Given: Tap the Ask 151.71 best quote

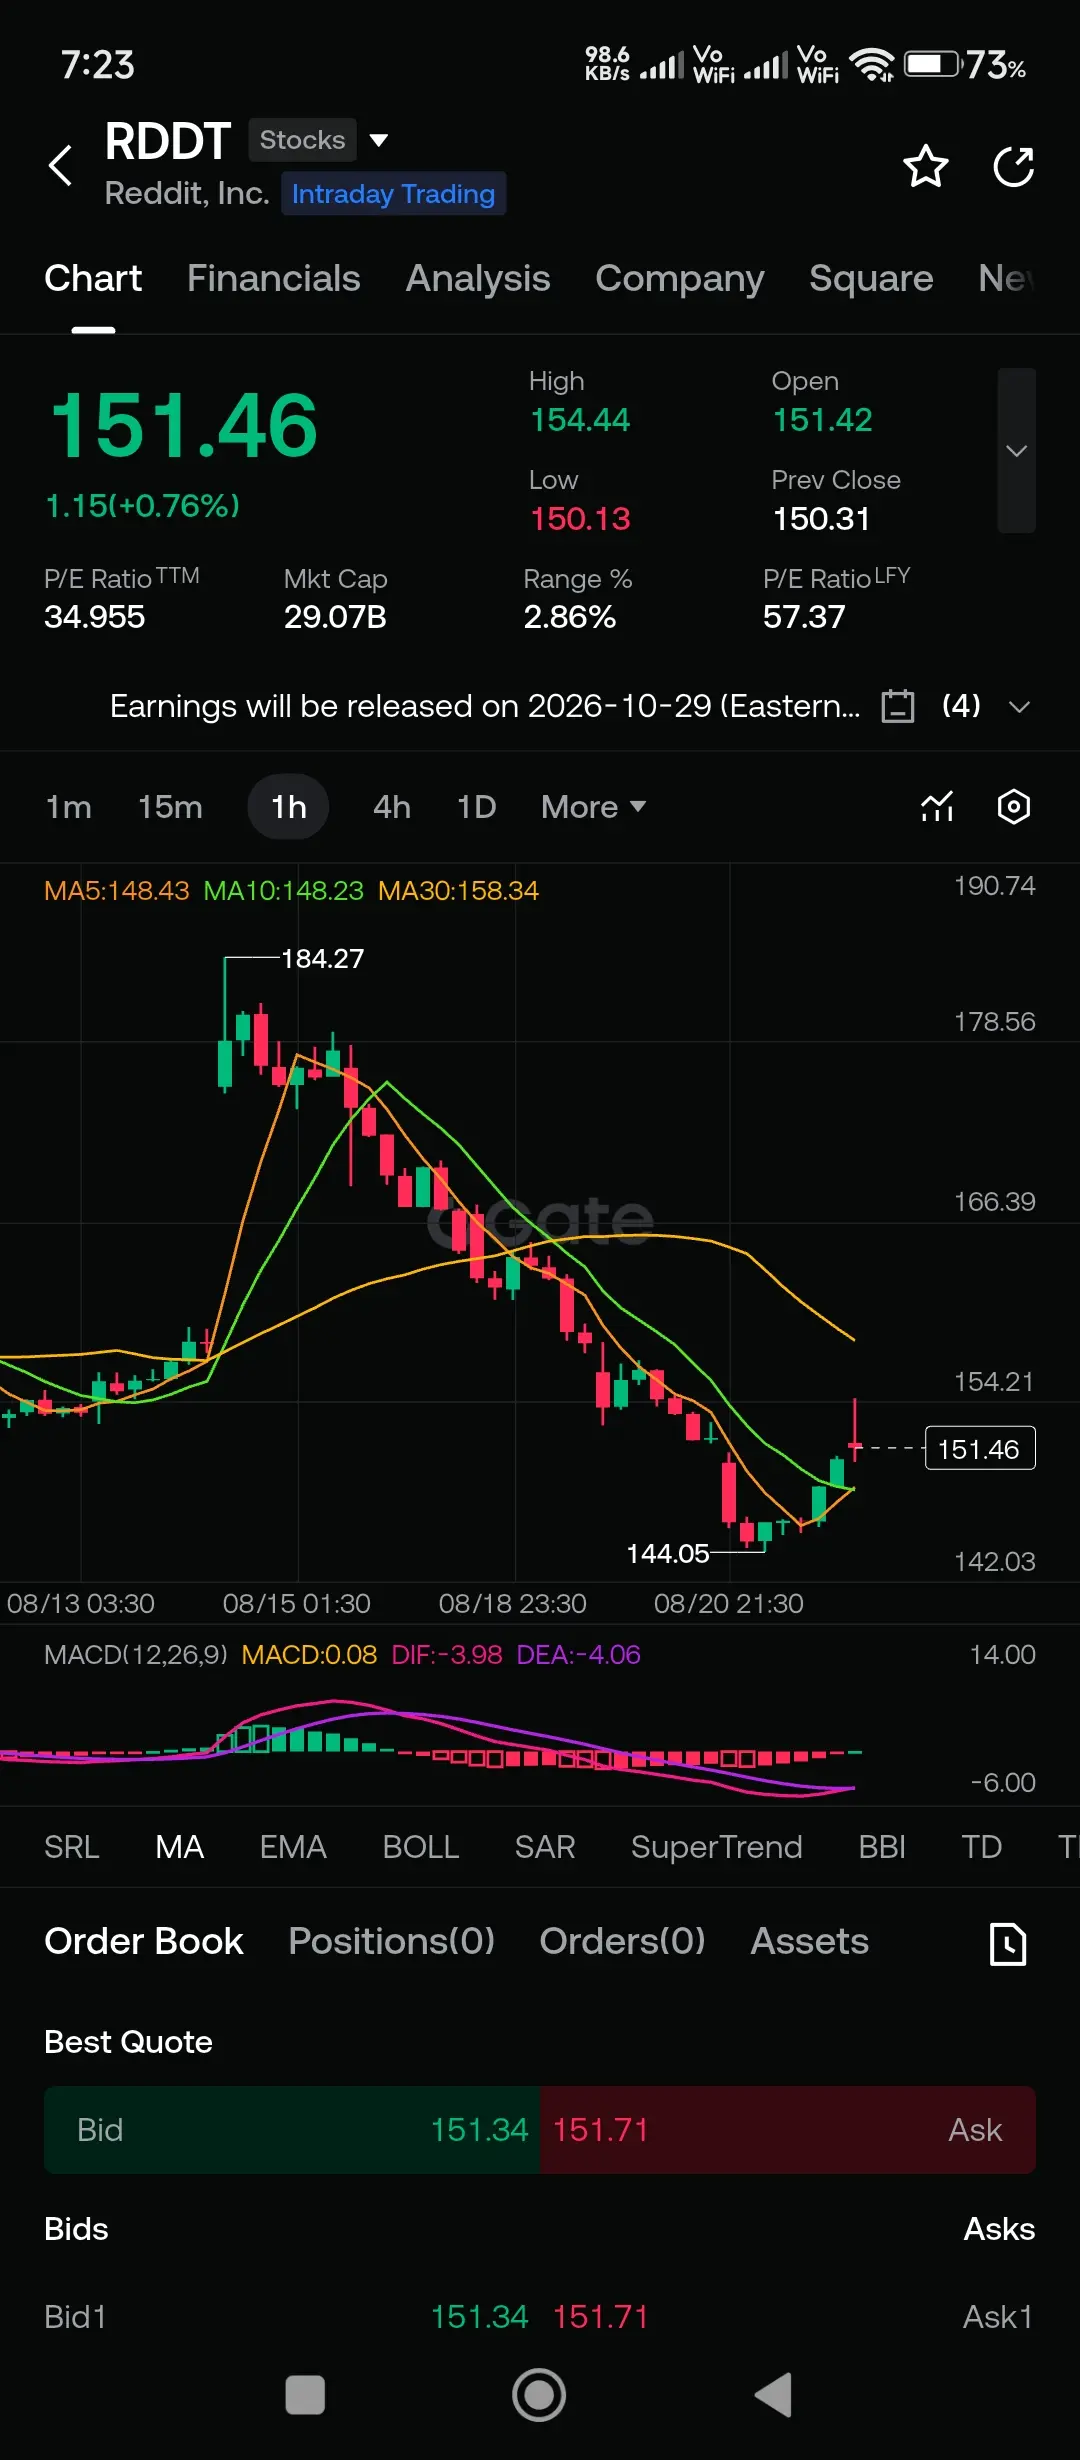Looking at the screenshot, I should 788,2130.
